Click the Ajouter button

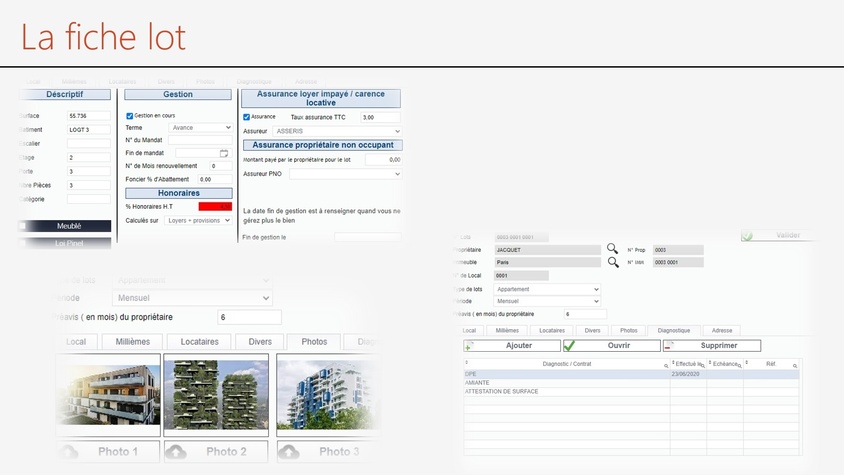click(512, 345)
